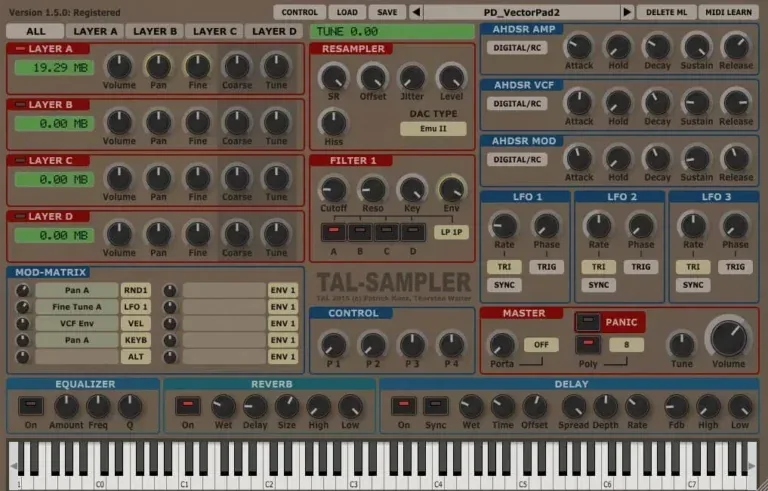
Task: Toggle Filter 1 routing for layer B
Action: [x=360, y=232]
